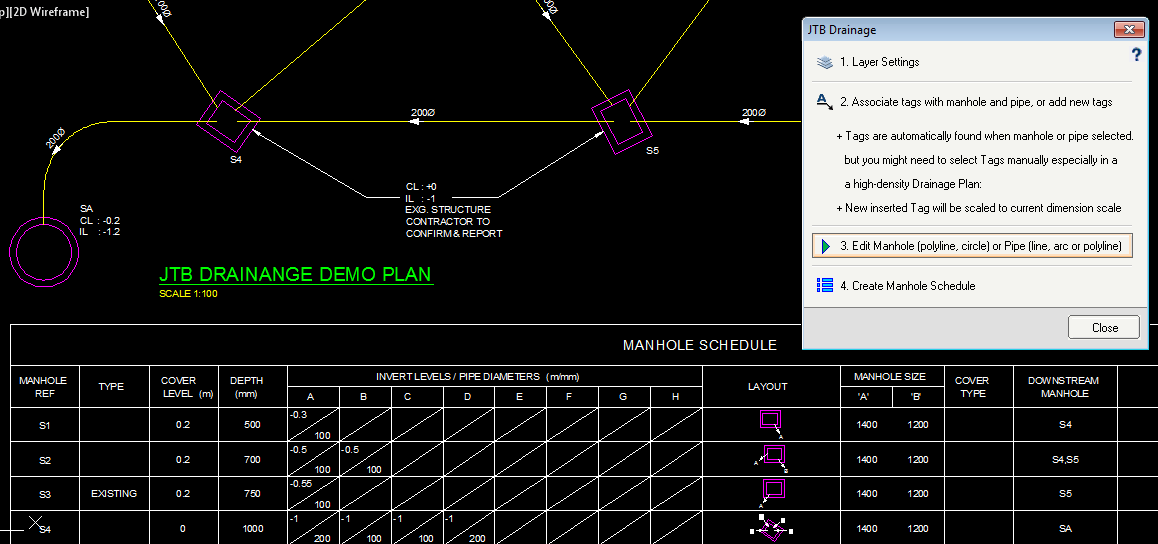This screenshot has width=1158, height=544.
Task: Click the blue list icon for Manhole Schedule
Action: click(825, 285)
